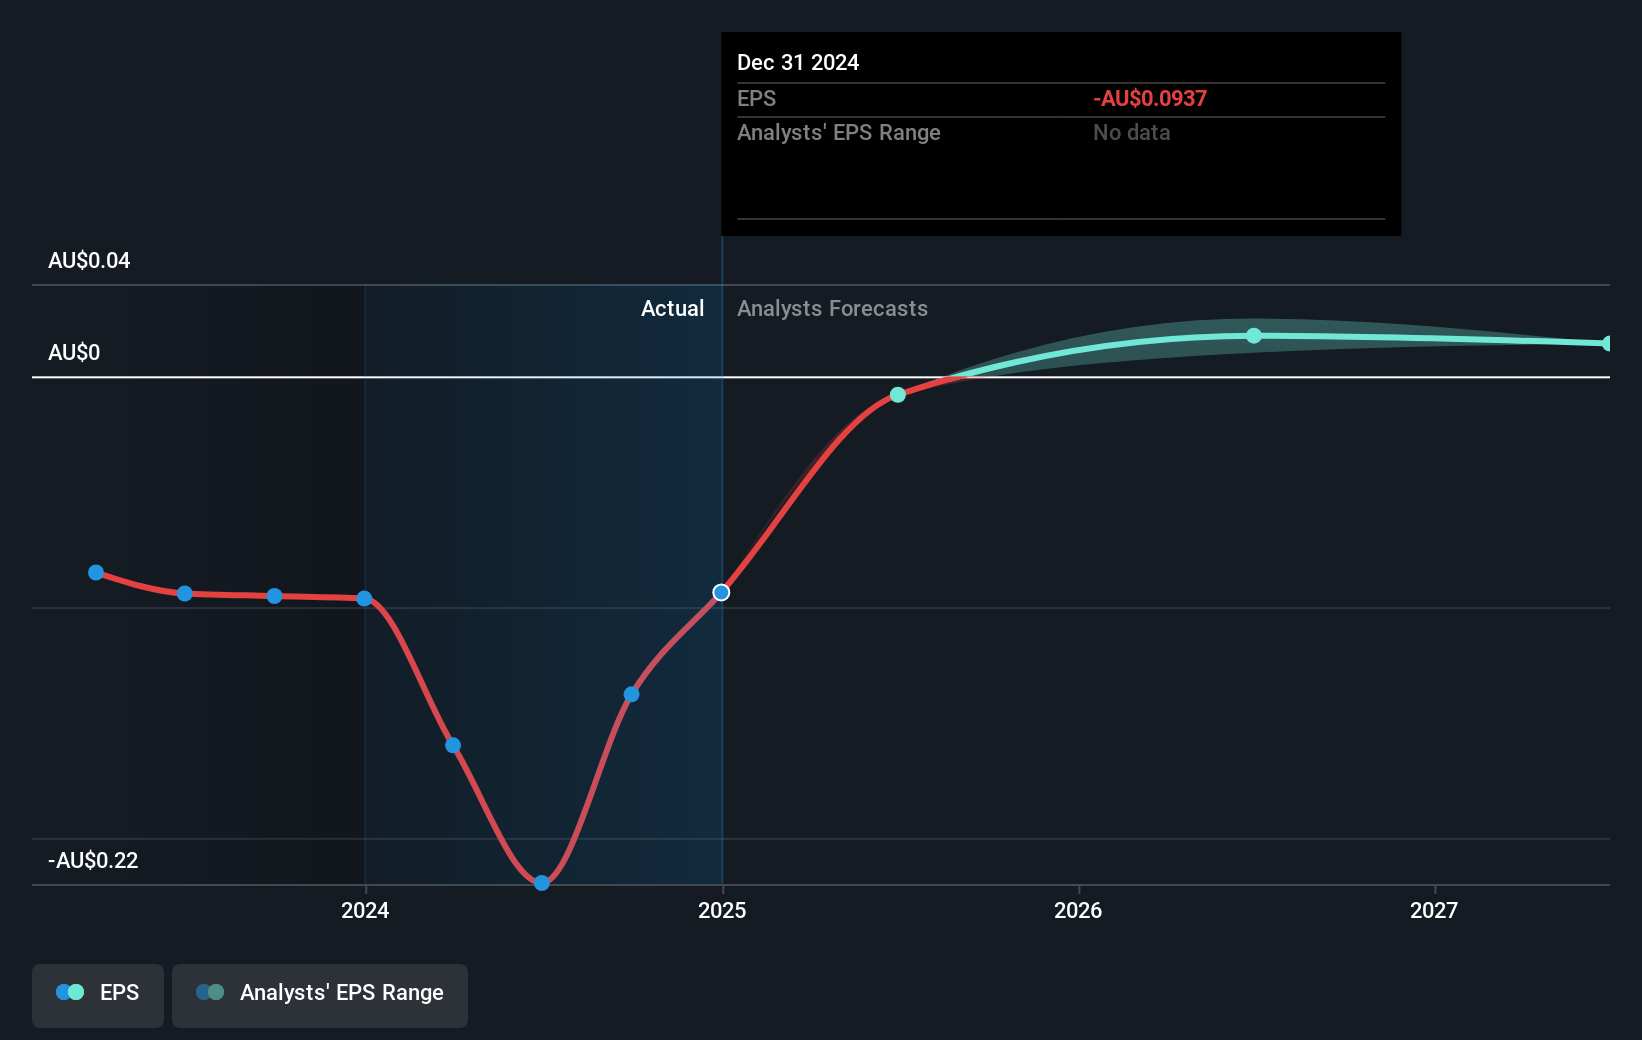Click the blue data point before 2024 label
This screenshot has height=1040, width=1642.
(364, 599)
